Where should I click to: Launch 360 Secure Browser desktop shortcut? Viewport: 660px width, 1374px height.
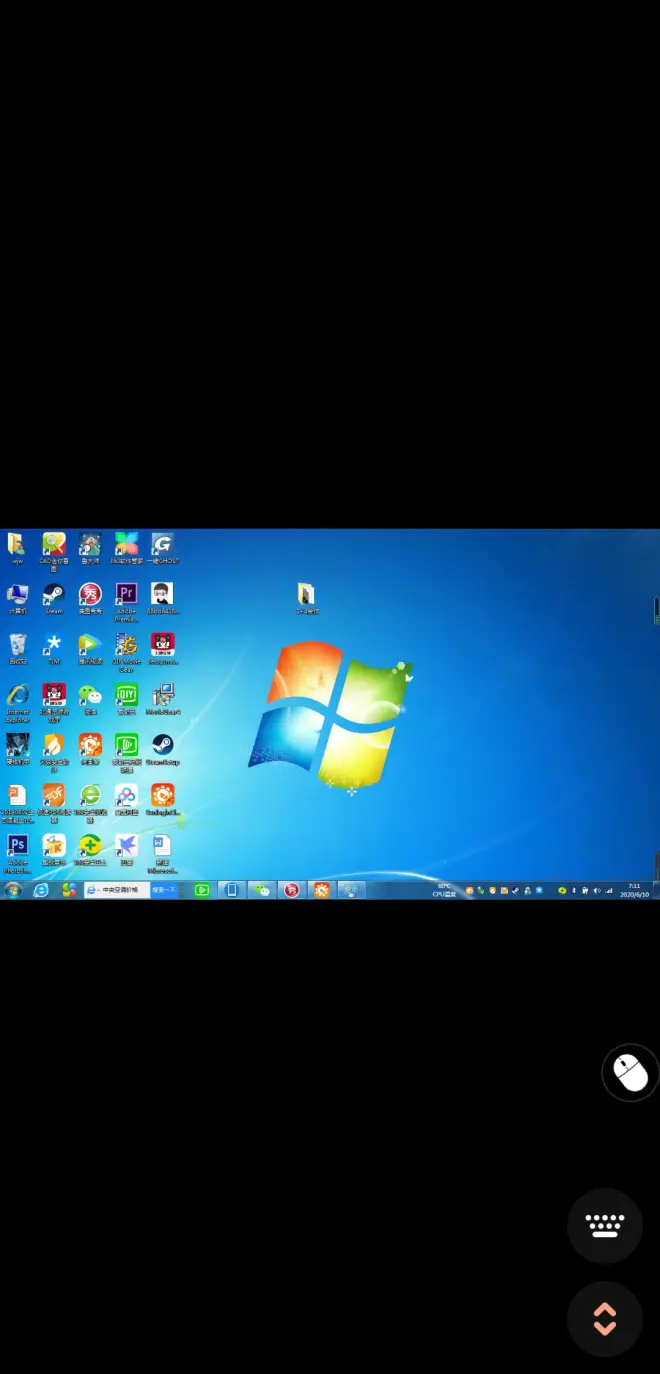point(90,802)
